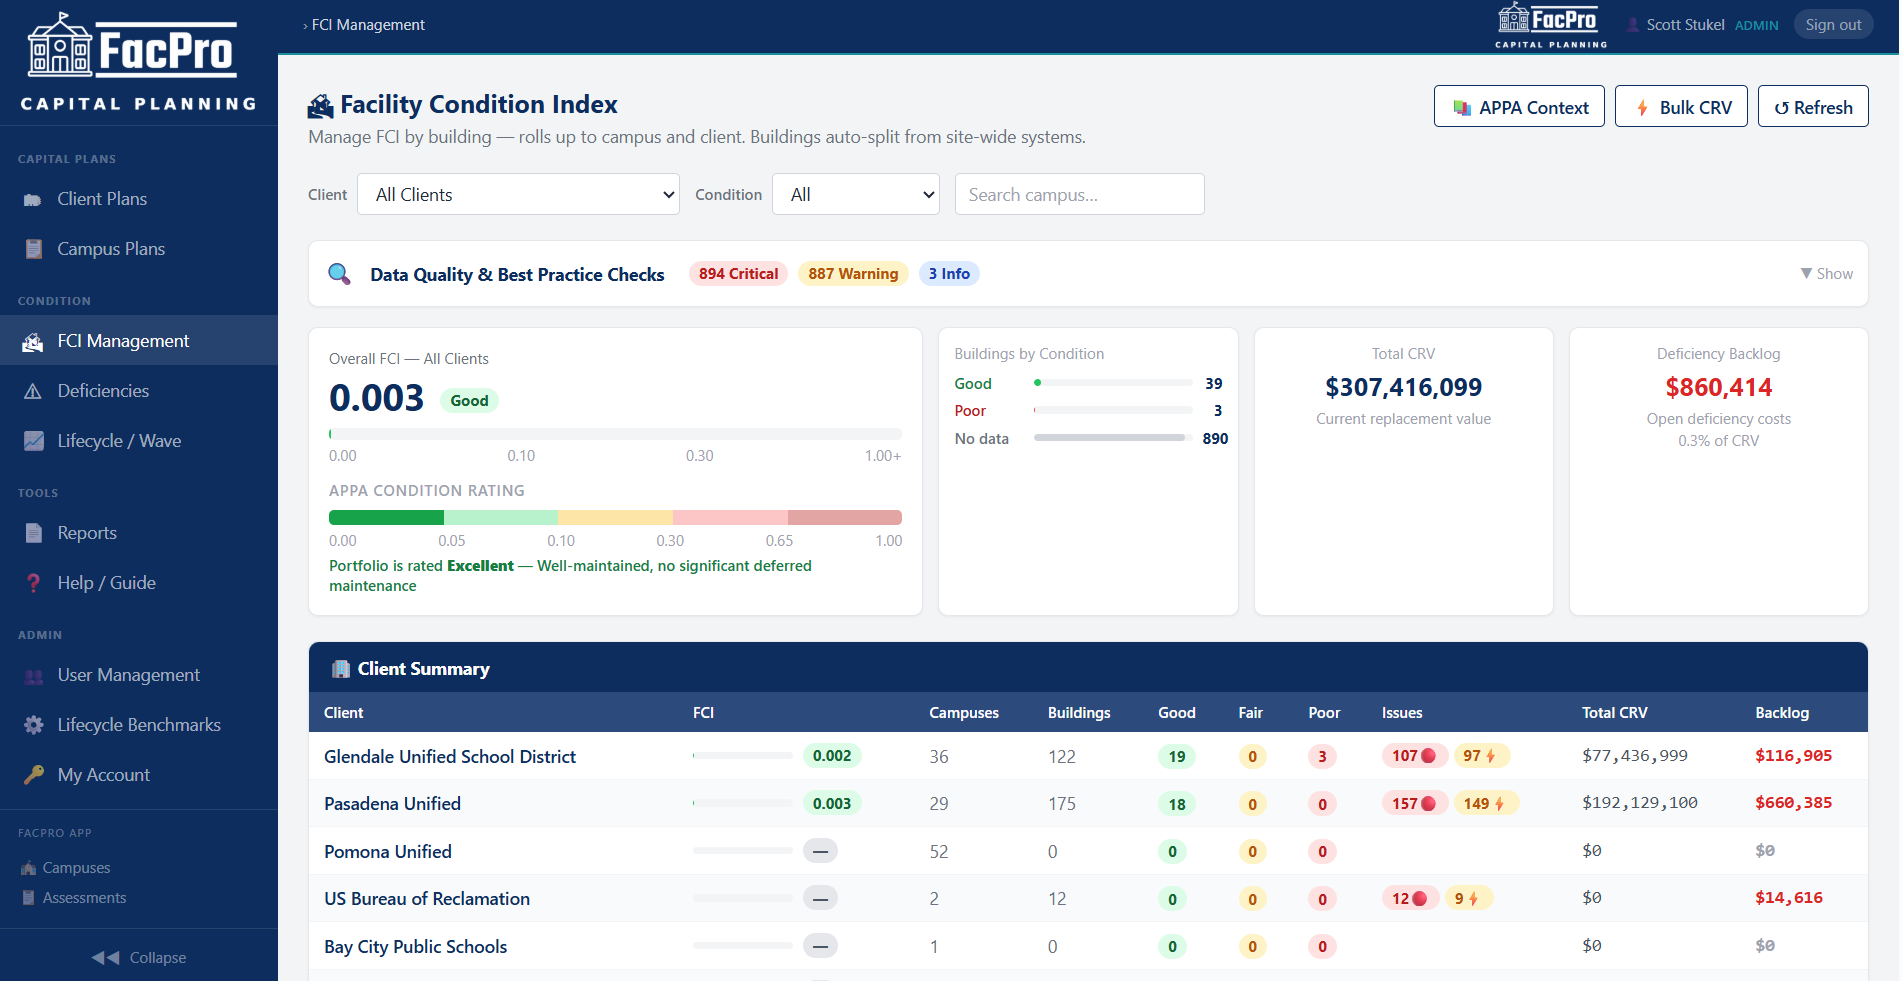Click the FCI Management sidebar icon

tap(33, 341)
